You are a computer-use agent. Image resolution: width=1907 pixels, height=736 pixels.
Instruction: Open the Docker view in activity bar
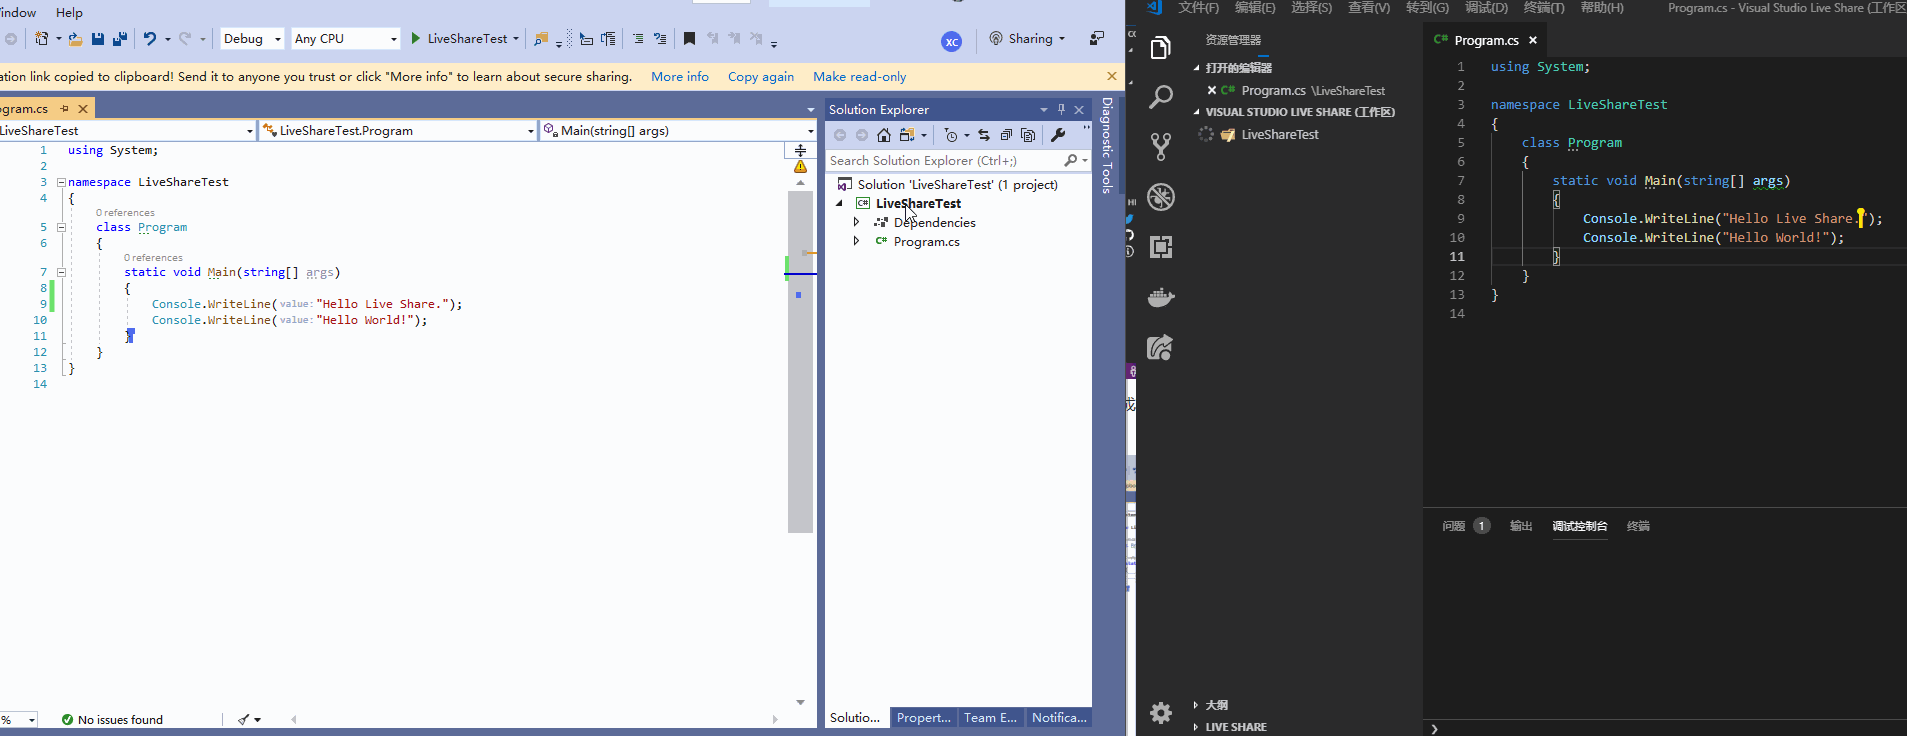(x=1160, y=297)
